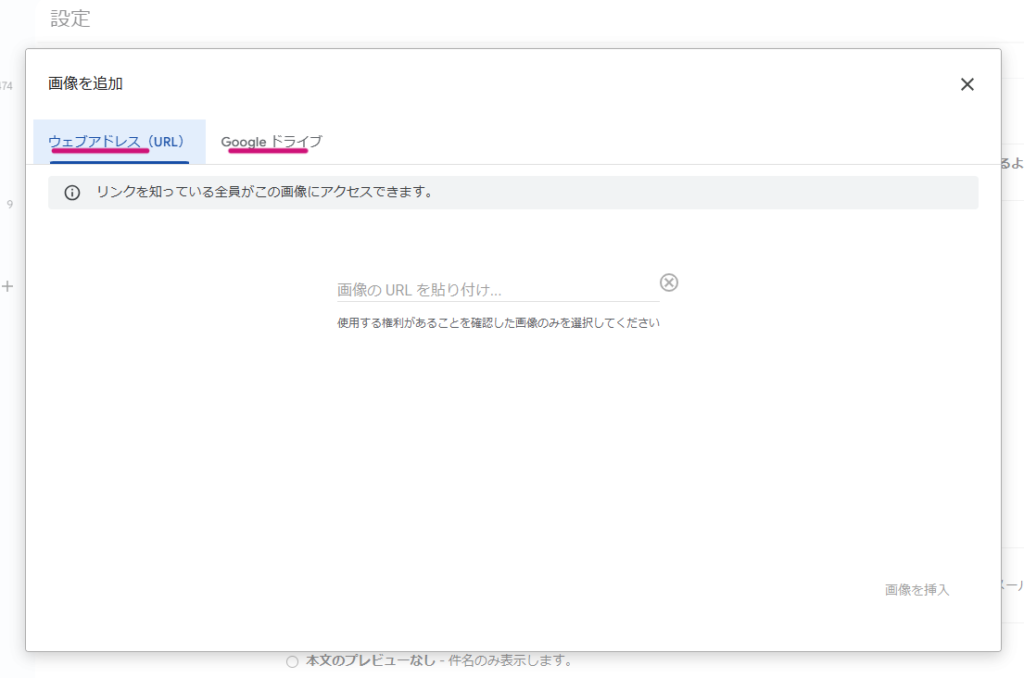Click the number 9 on the left sidebar
1024x678 pixels.
coord(10,205)
